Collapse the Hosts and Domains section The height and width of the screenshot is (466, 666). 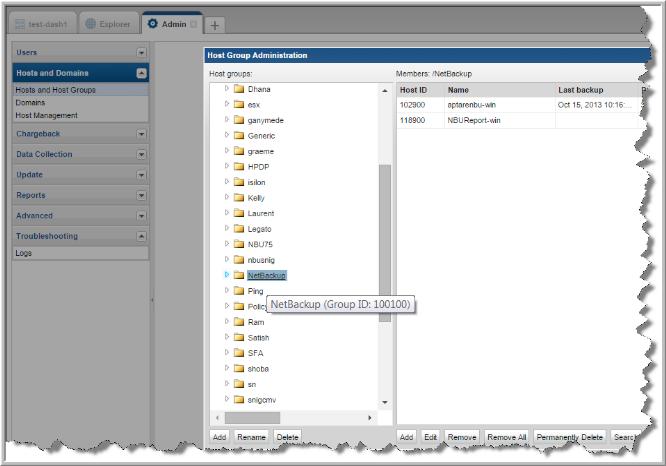141,73
